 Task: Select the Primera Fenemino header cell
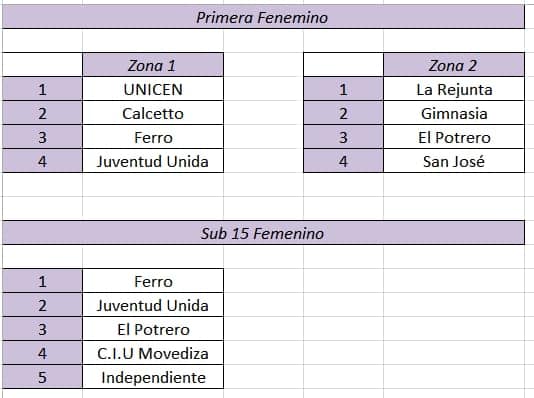tap(263, 17)
